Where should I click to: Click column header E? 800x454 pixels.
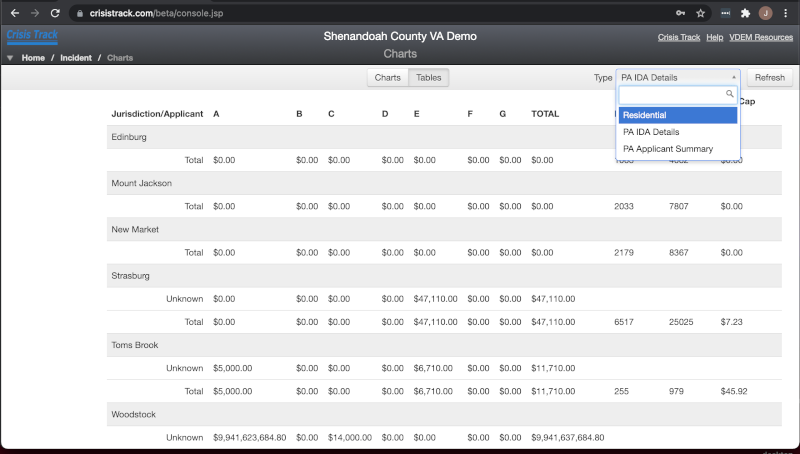(416, 114)
